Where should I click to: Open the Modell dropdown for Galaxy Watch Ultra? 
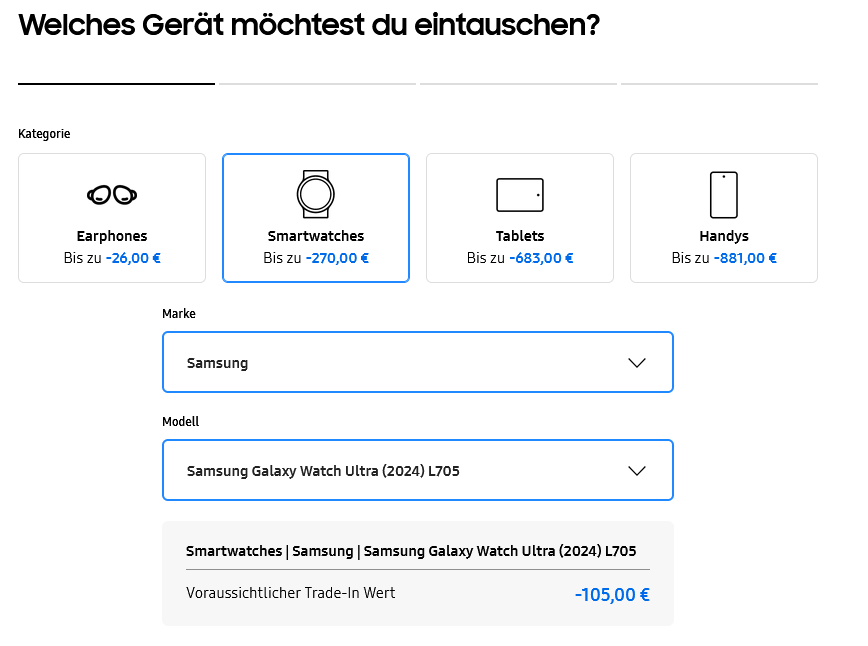click(417, 470)
